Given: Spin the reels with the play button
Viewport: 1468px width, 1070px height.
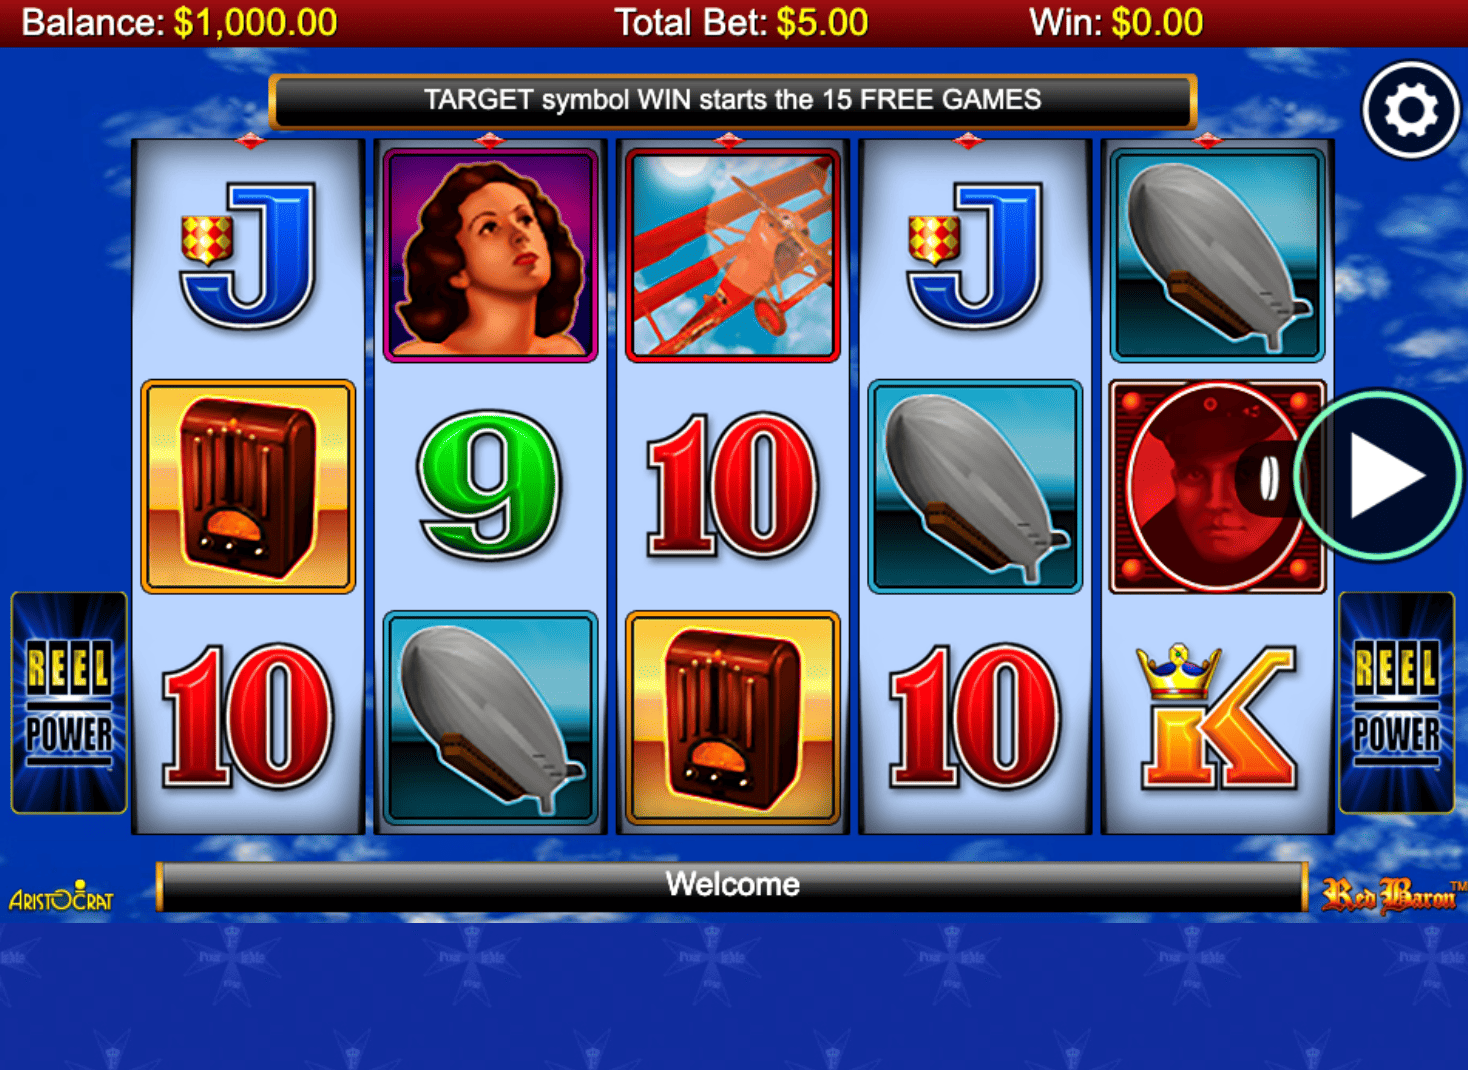Looking at the screenshot, I should (x=1380, y=475).
